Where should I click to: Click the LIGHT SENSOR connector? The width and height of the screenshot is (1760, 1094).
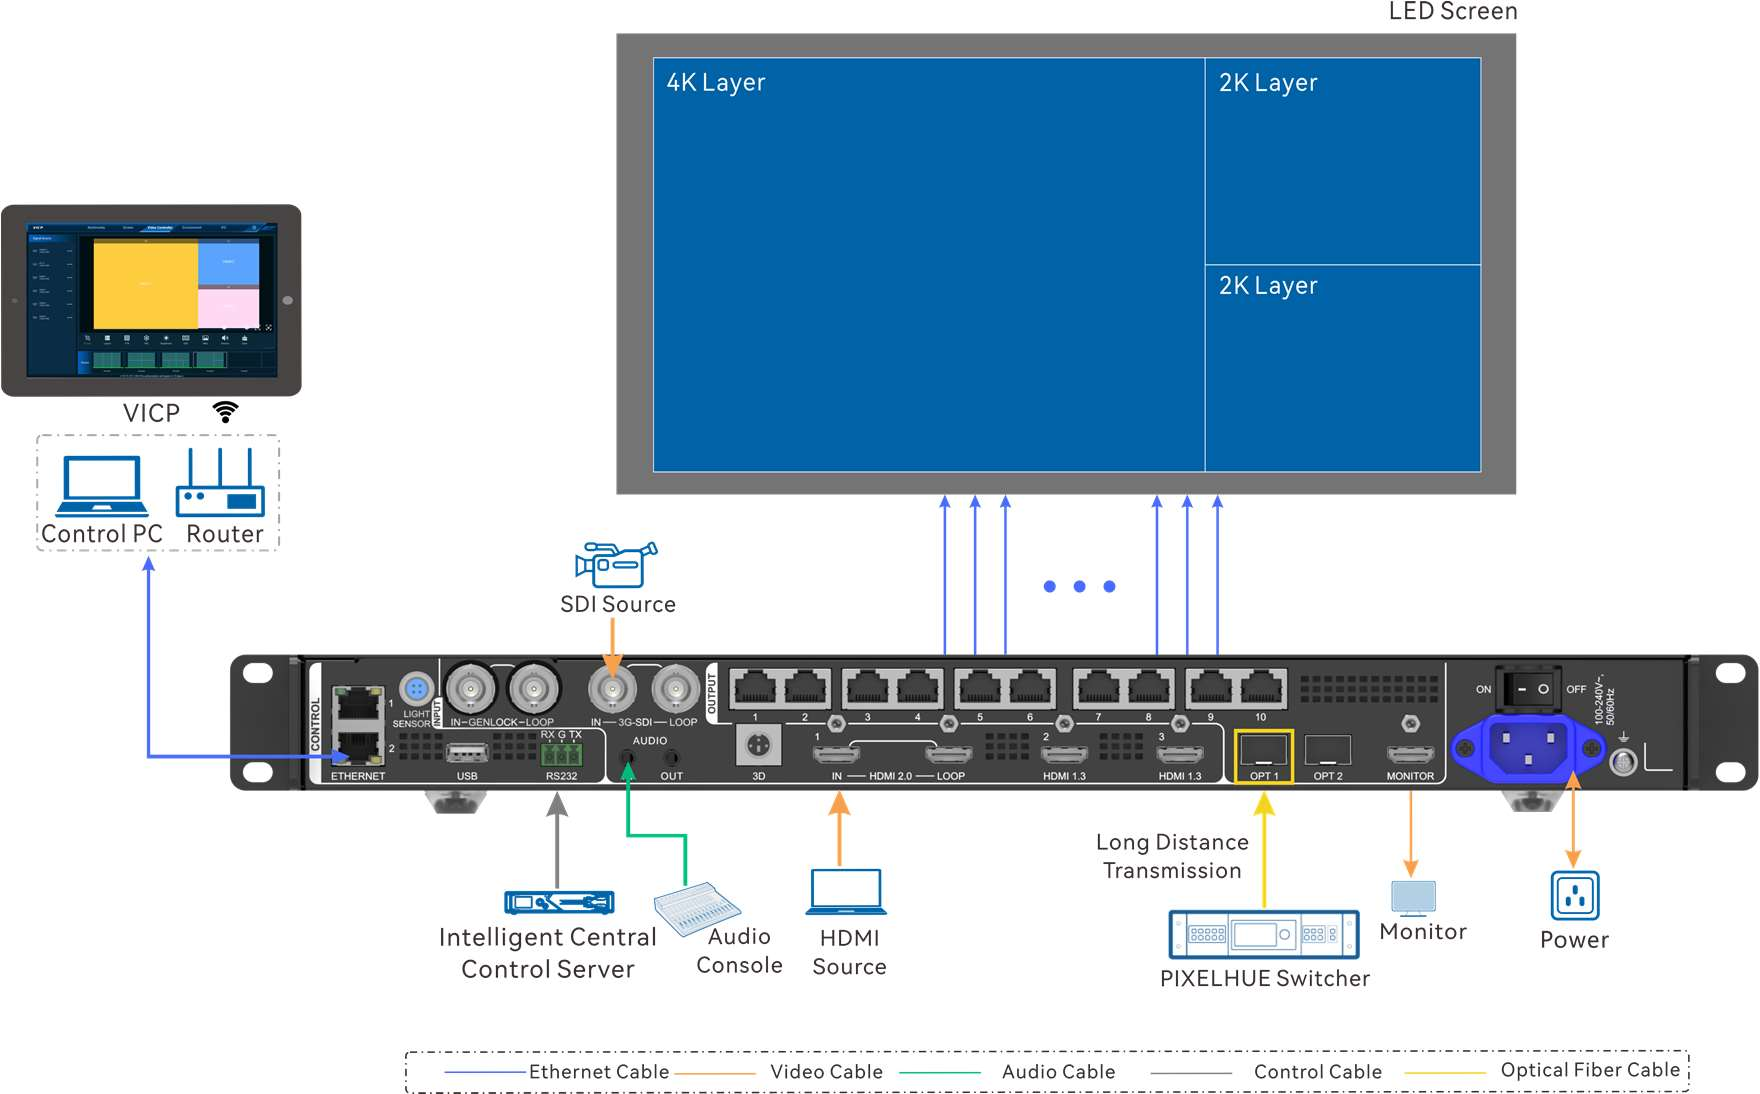point(417,689)
